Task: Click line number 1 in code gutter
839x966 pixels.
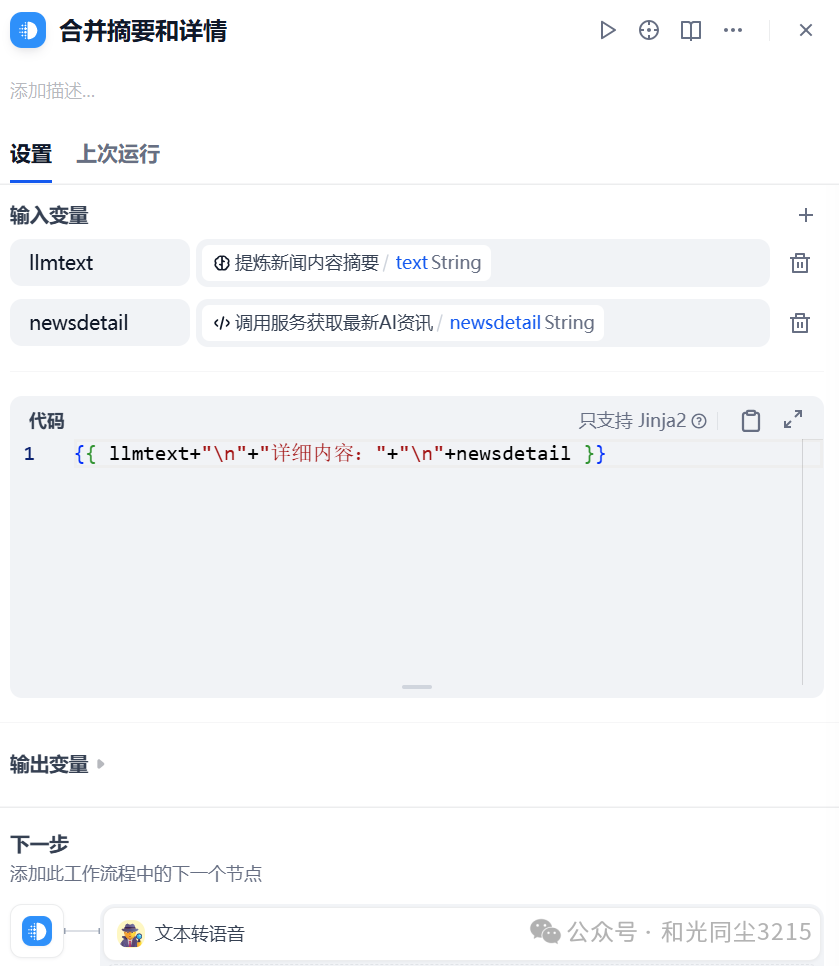Action: point(29,454)
